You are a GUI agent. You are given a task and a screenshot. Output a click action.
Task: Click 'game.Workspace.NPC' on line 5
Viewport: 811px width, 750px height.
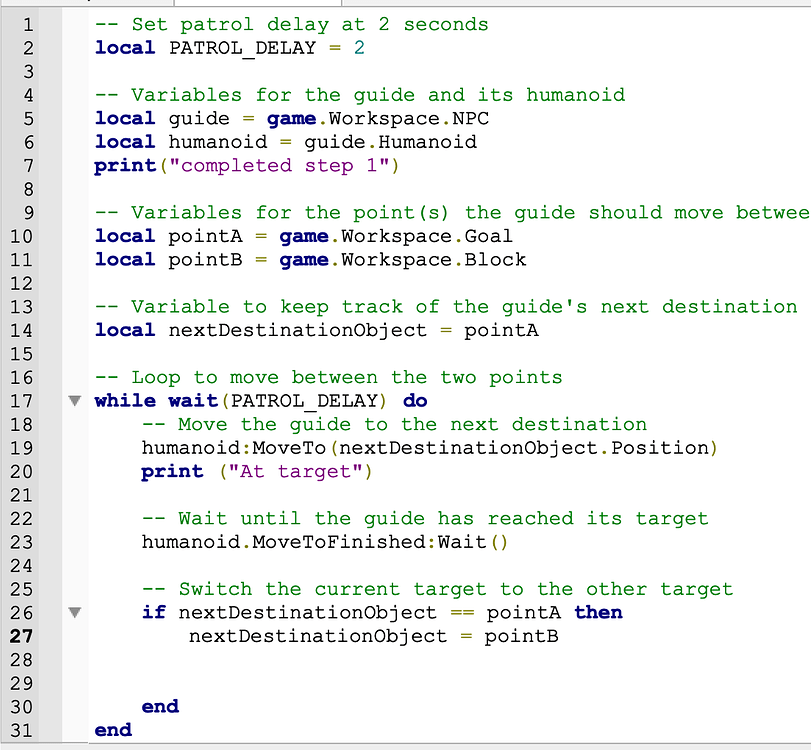[x=378, y=119]
